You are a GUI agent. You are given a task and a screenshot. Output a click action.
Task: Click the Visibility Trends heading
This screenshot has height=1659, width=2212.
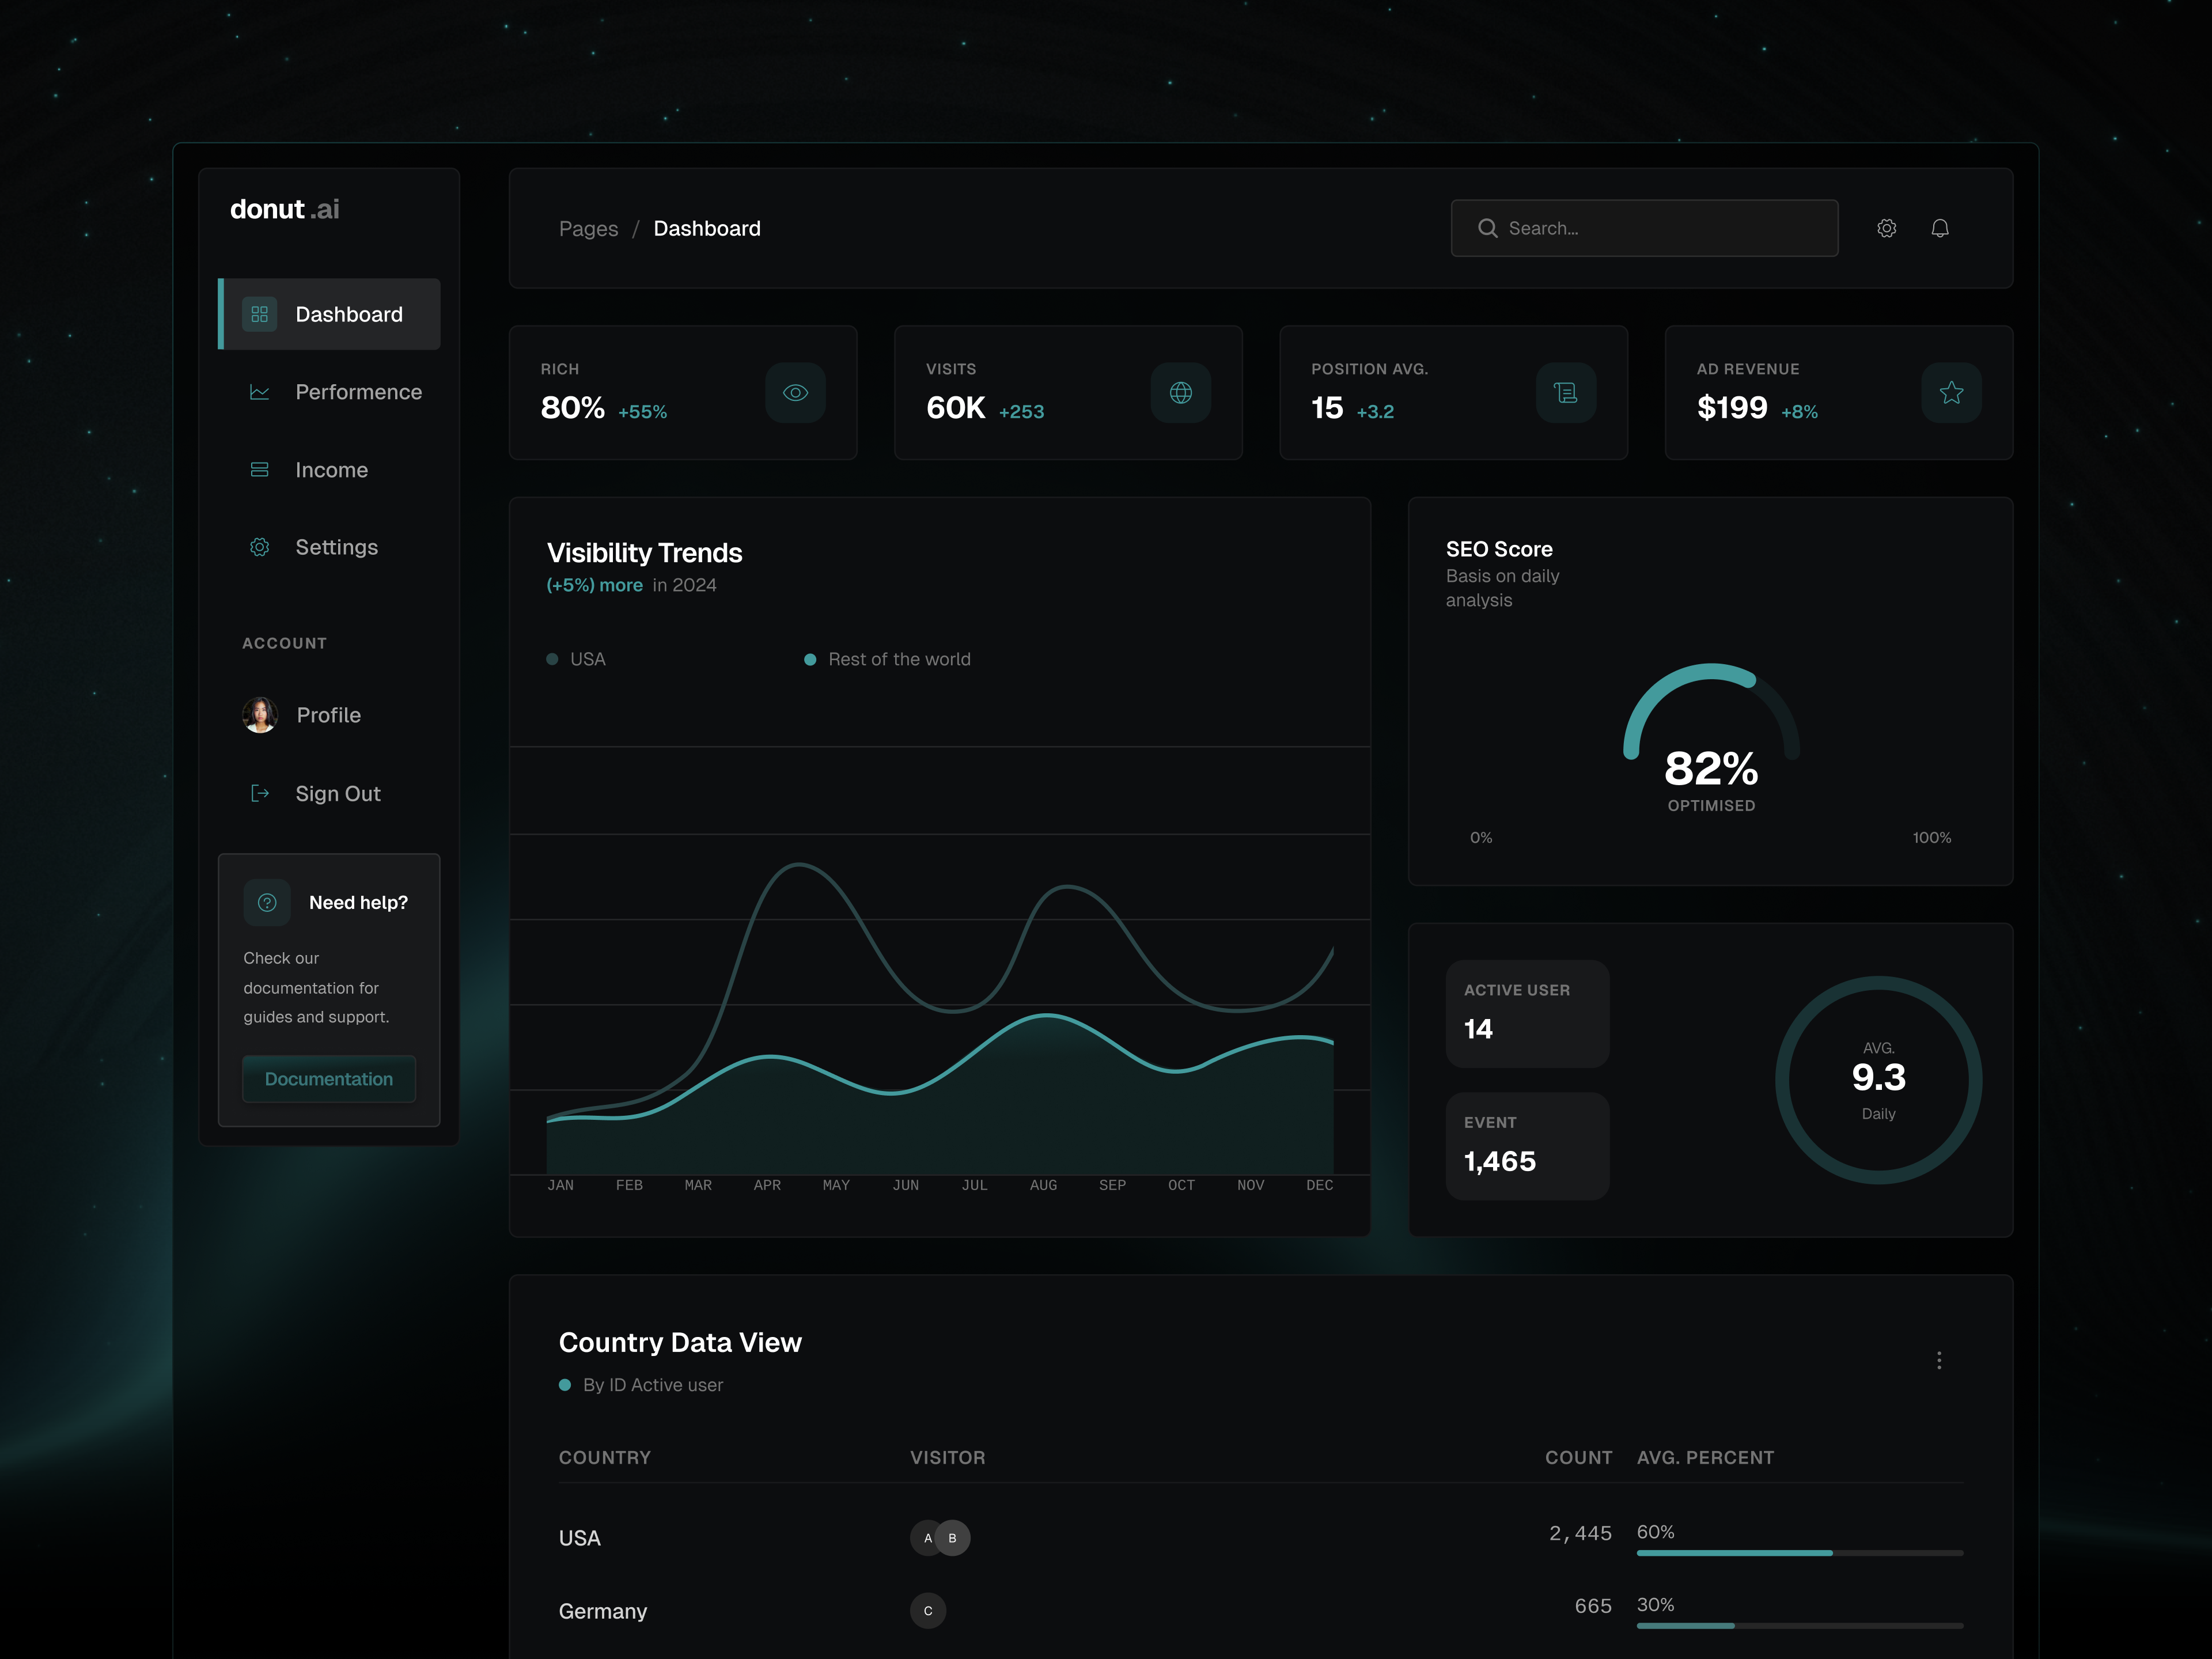pos(645,553)
